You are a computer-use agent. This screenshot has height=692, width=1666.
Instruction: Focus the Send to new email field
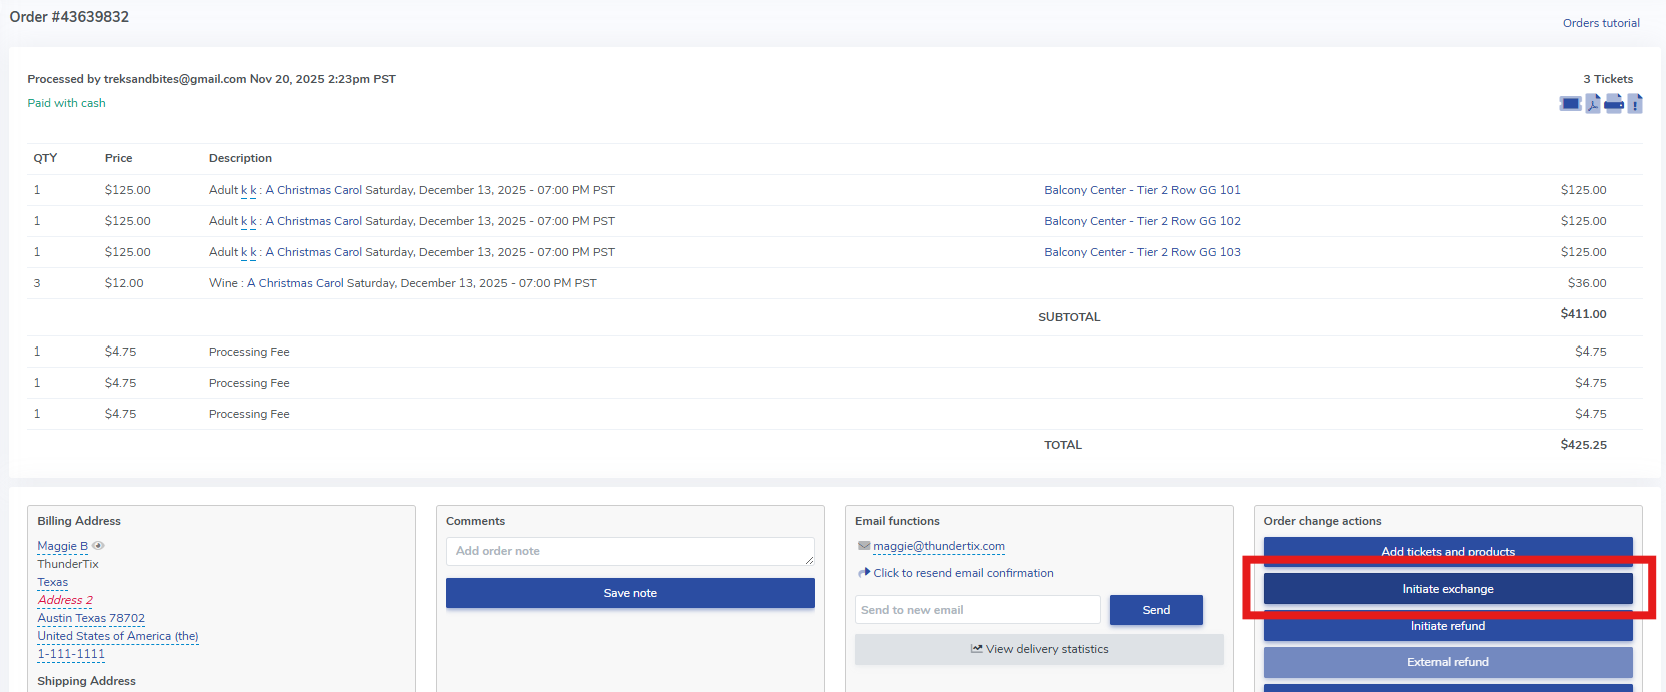pyautogui.click(x=977, y=610)
